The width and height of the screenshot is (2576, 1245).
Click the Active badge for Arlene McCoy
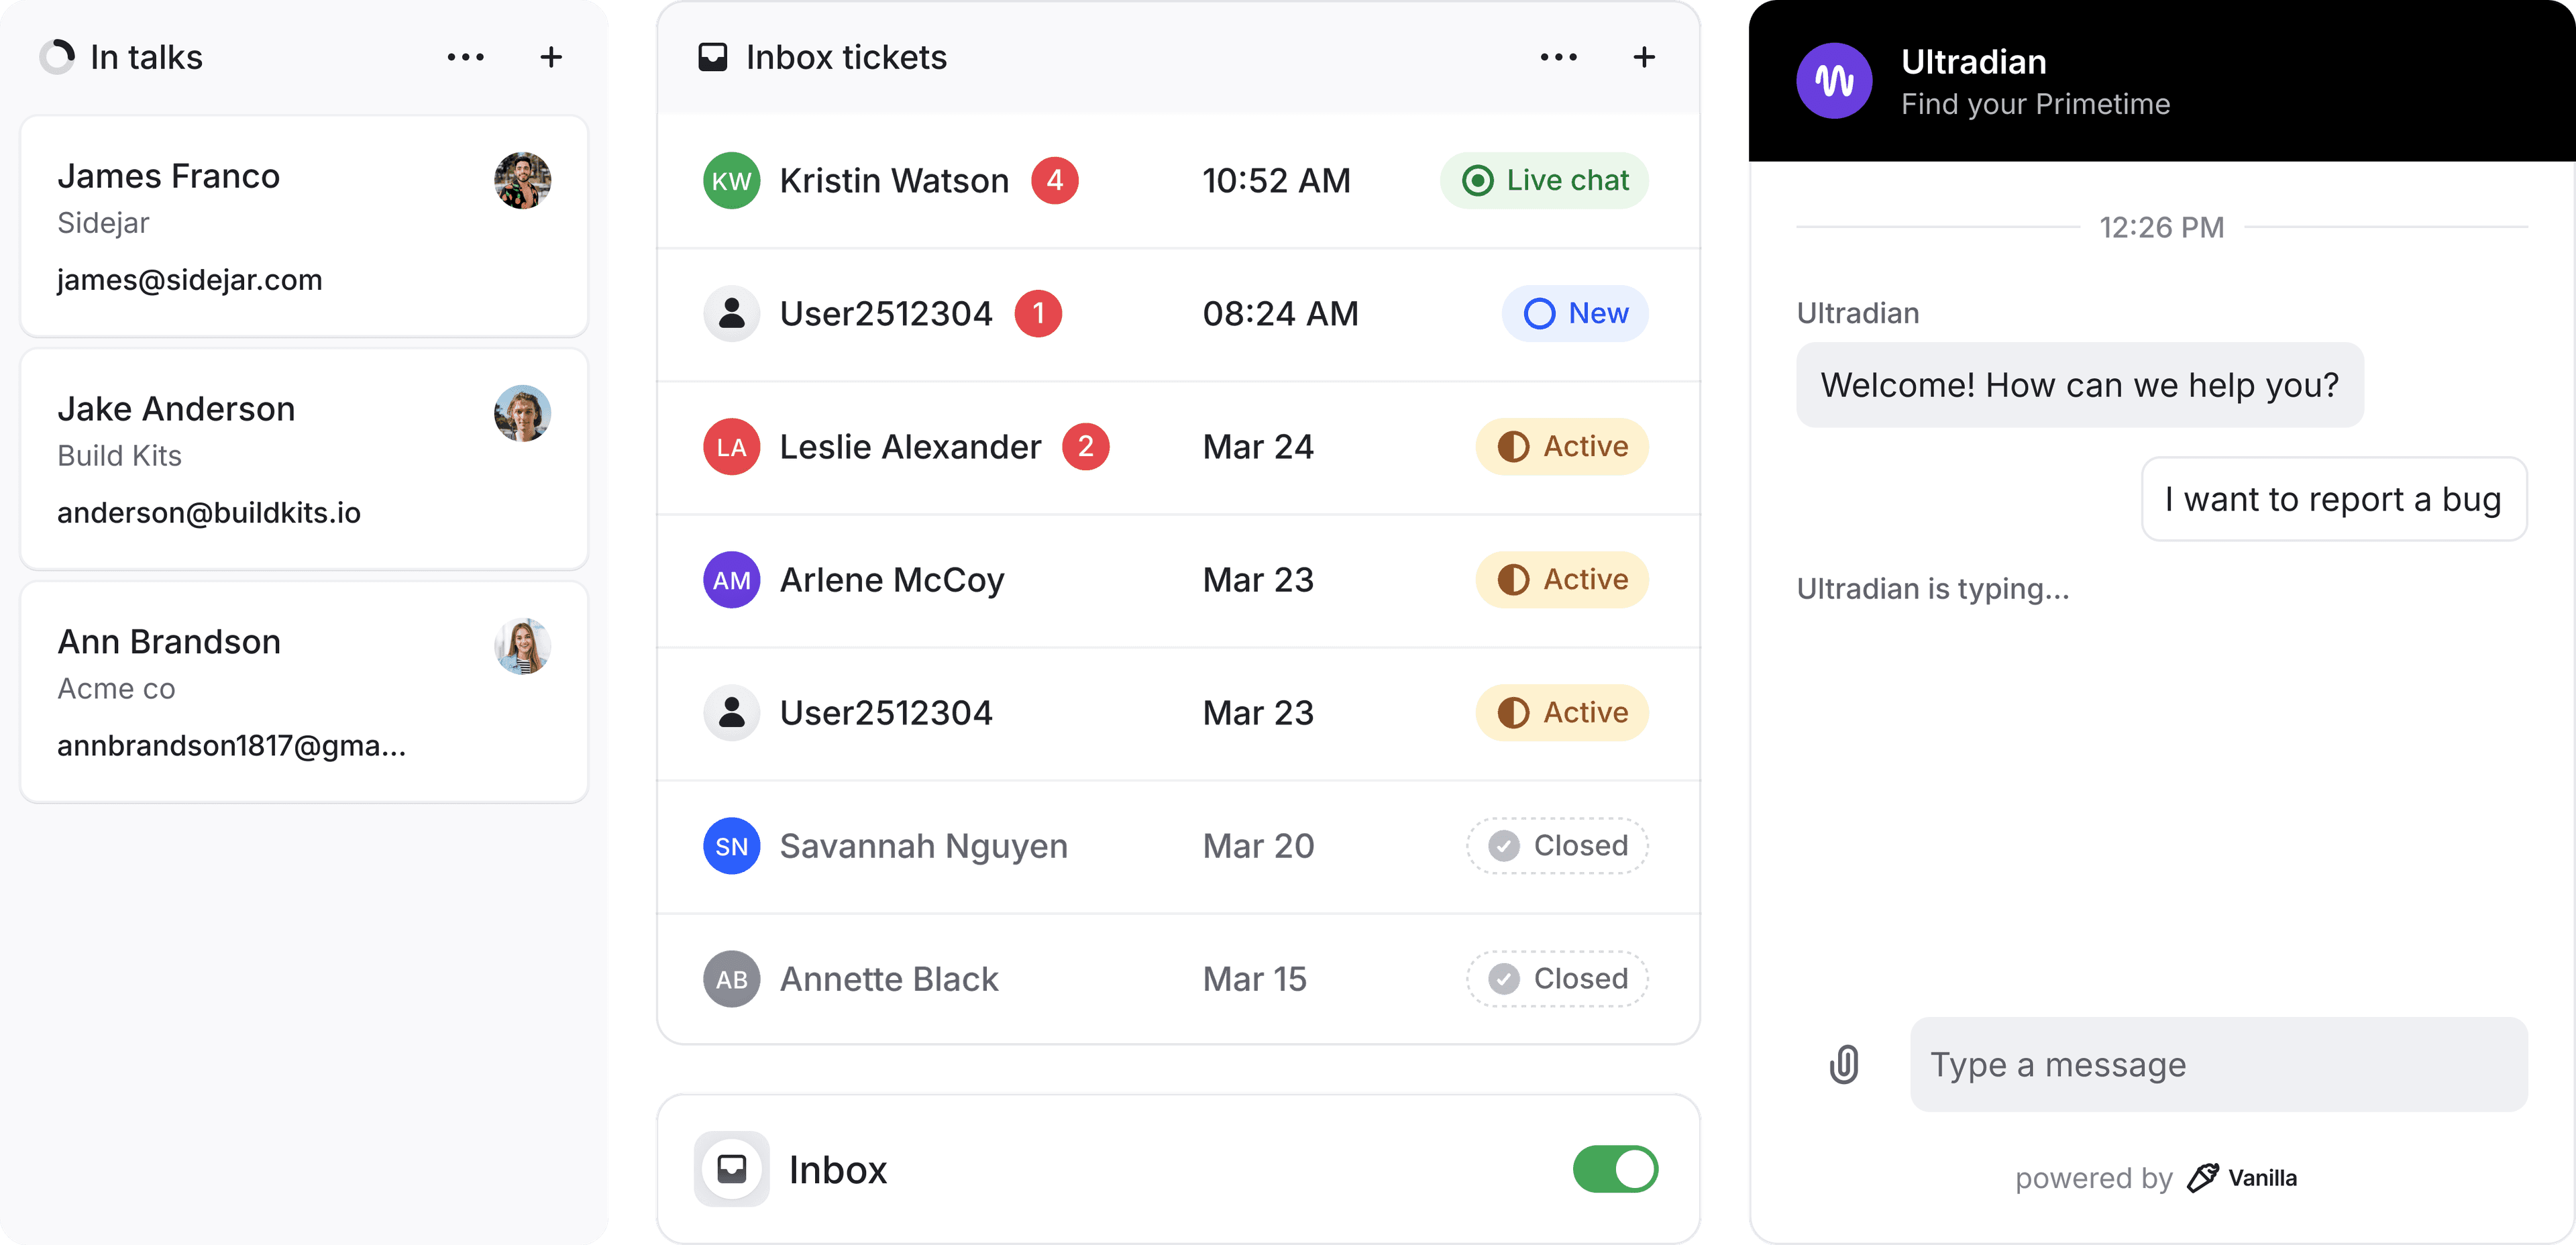click(1562, 580)
